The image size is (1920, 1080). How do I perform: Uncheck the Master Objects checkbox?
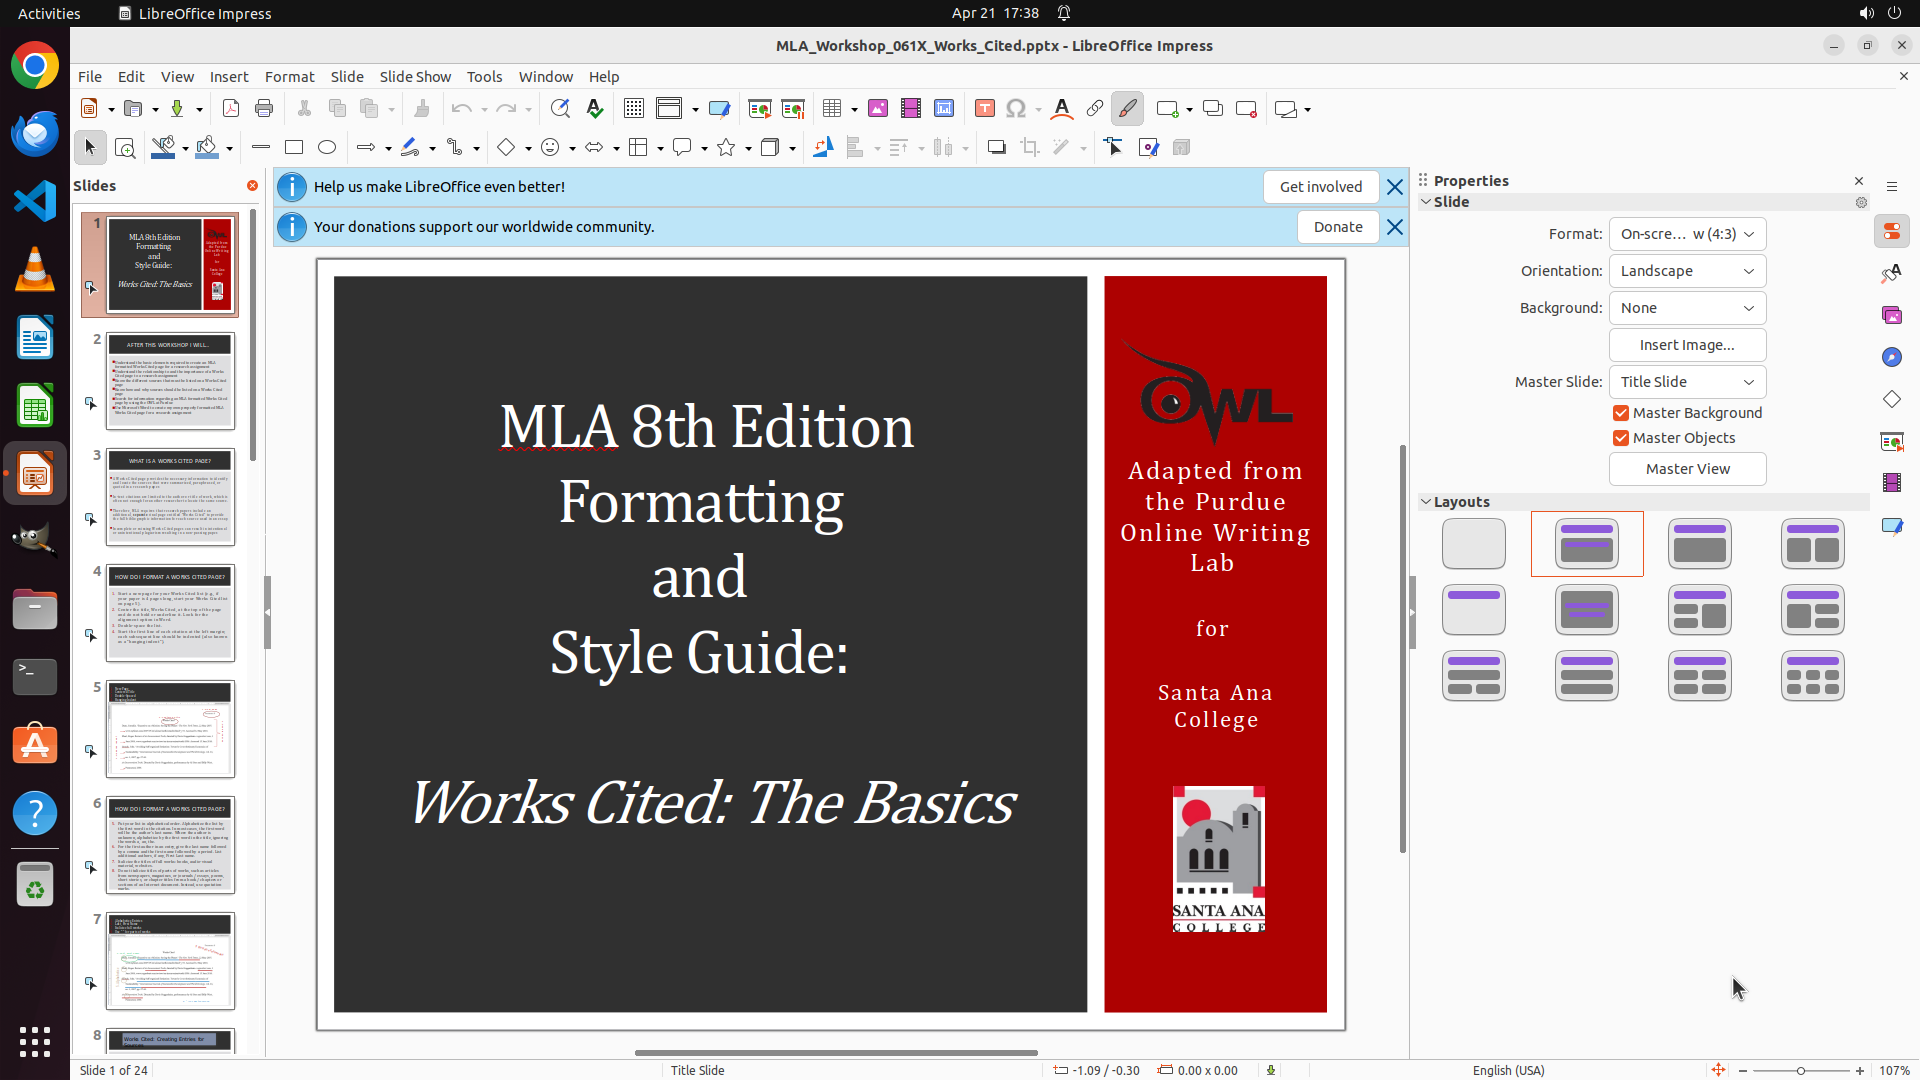[x=1621, y=438]
